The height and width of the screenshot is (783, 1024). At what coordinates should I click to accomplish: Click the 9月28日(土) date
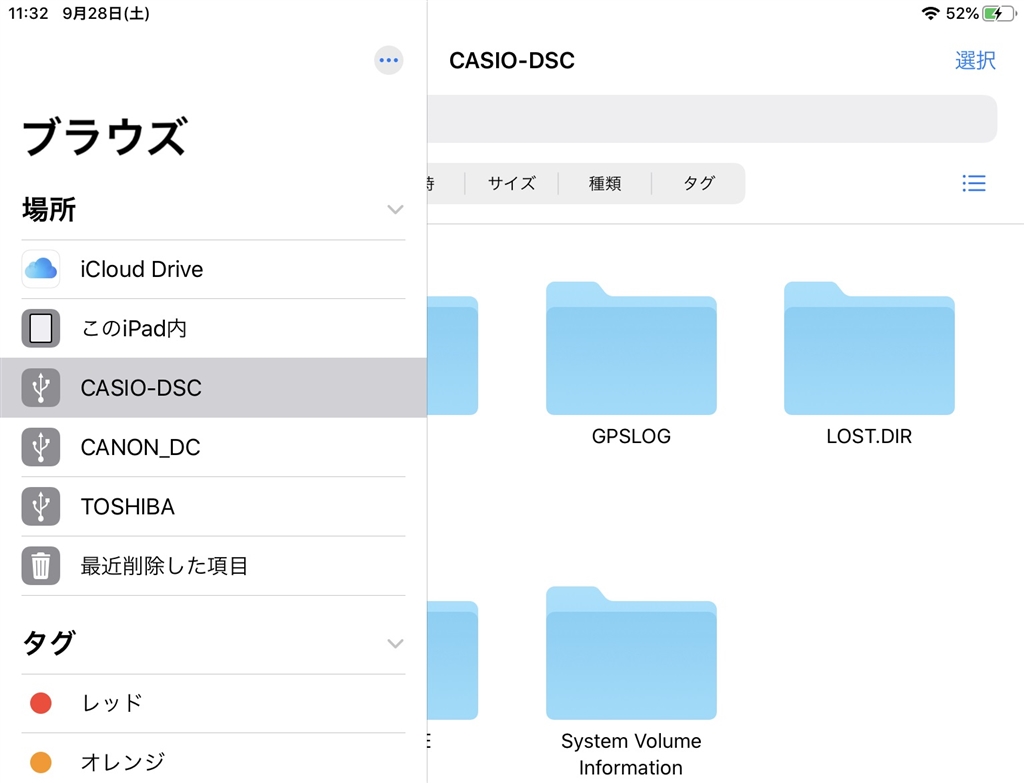tap(106, 13)
